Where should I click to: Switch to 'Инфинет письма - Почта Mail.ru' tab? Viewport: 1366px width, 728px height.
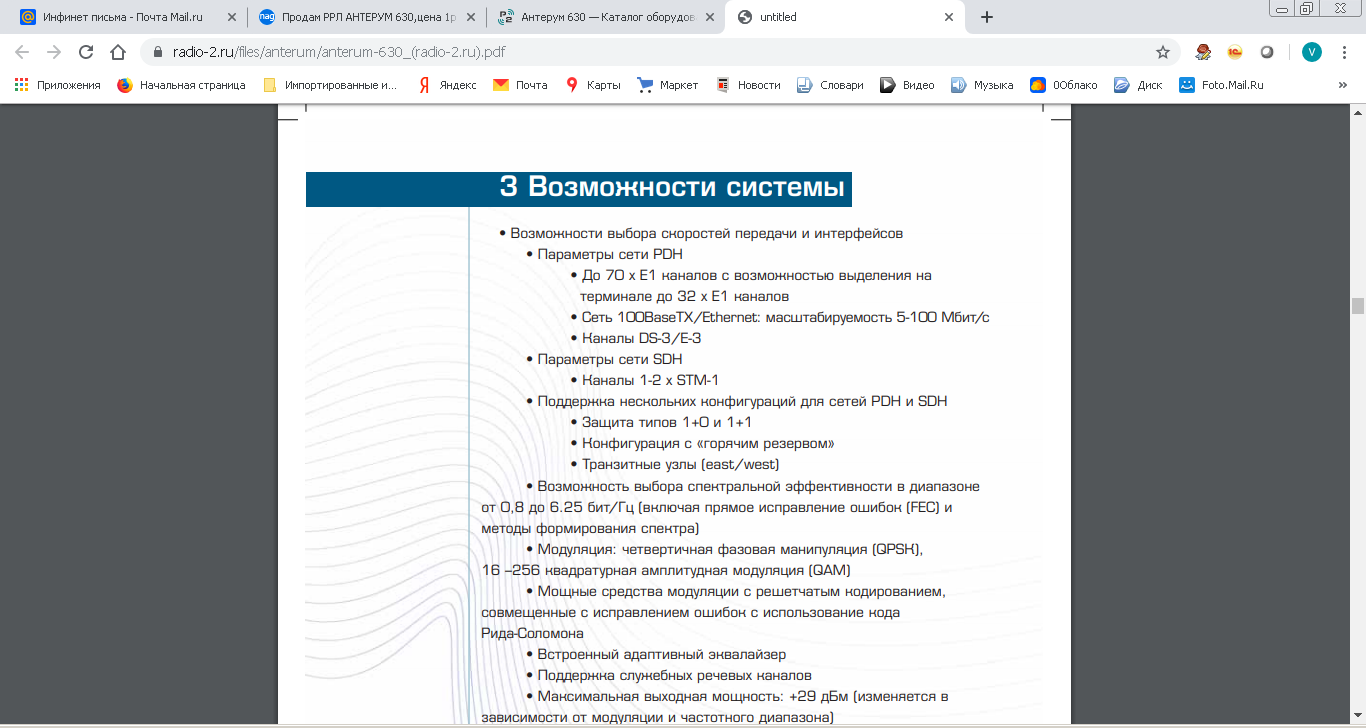(127, 17)
